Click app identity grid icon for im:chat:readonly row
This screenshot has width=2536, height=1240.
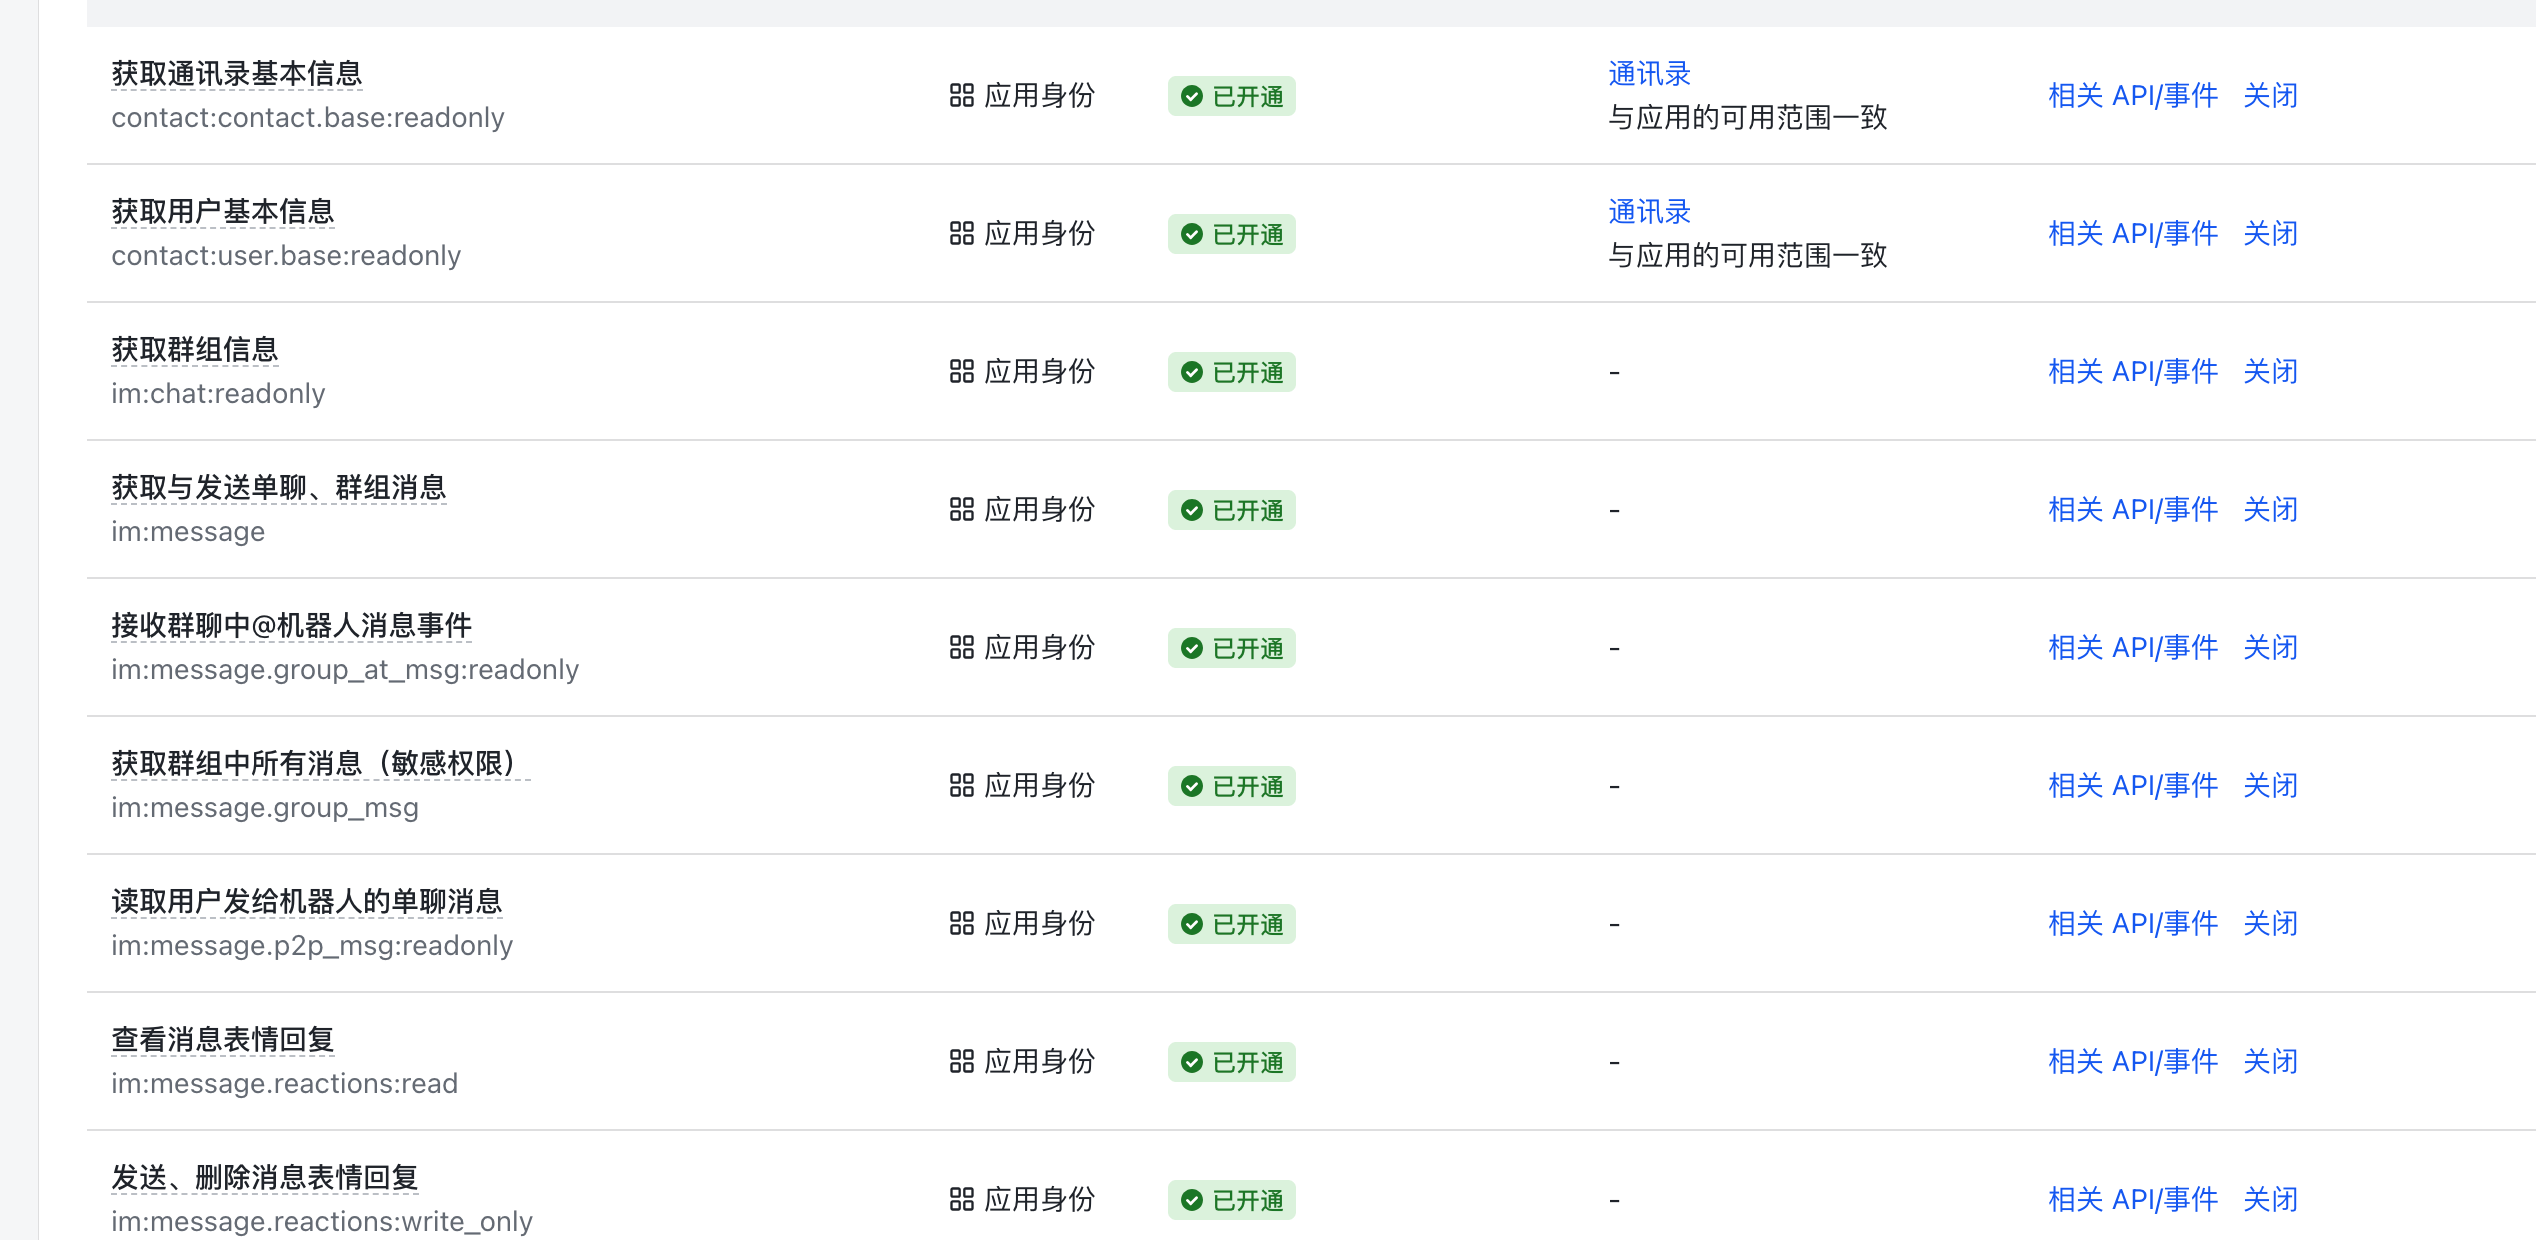[x=961, y=372]
